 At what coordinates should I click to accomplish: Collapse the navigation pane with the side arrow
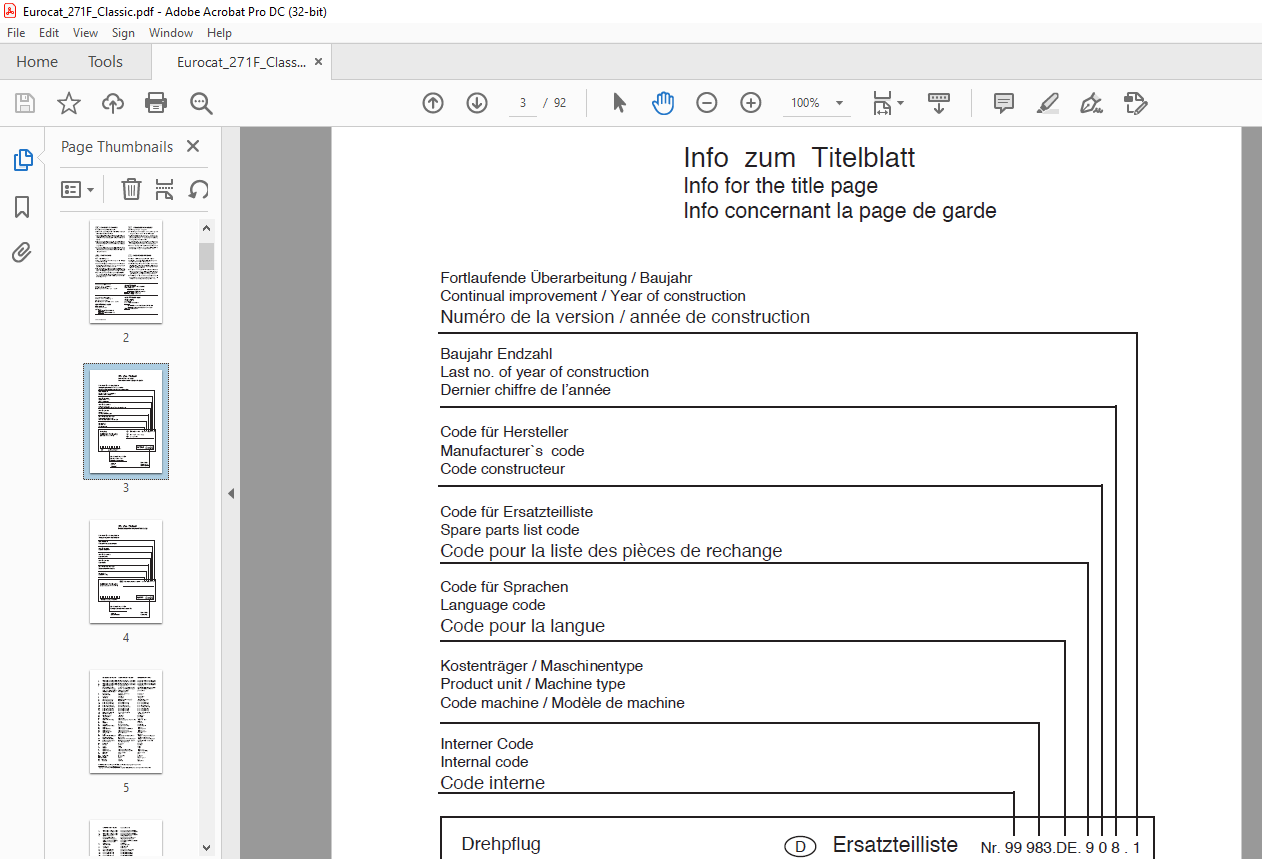[231, 493]
